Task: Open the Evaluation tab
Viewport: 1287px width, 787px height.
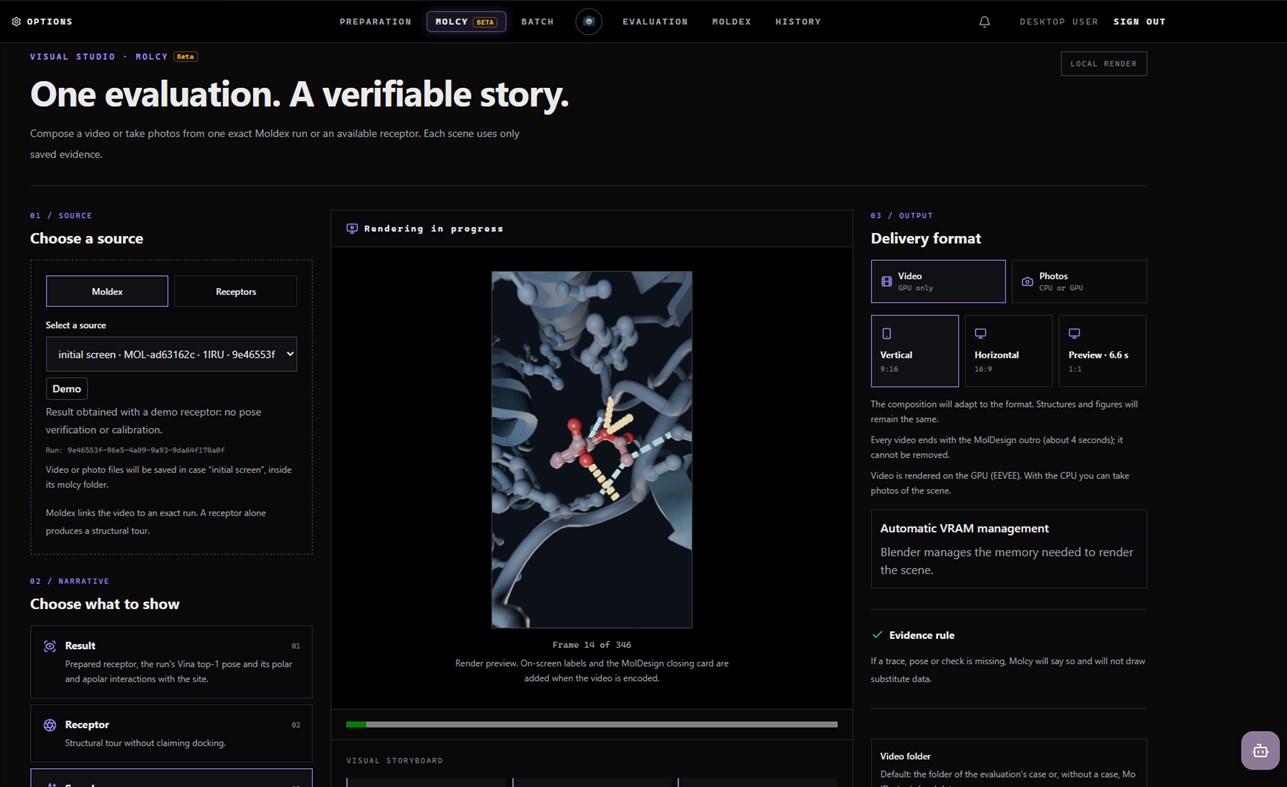Action: click(655, 21)
